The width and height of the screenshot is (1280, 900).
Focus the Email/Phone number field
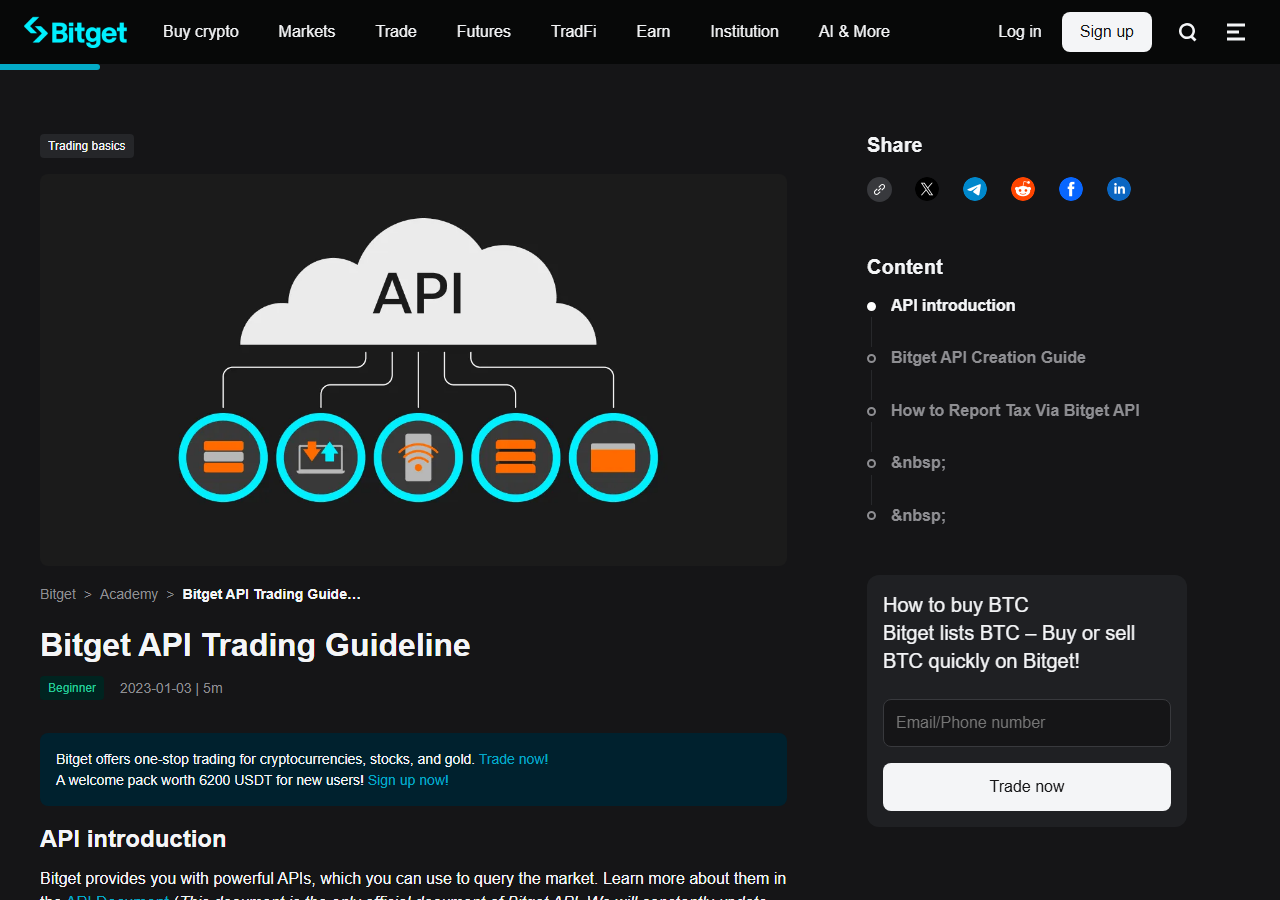click(1027, 723)
